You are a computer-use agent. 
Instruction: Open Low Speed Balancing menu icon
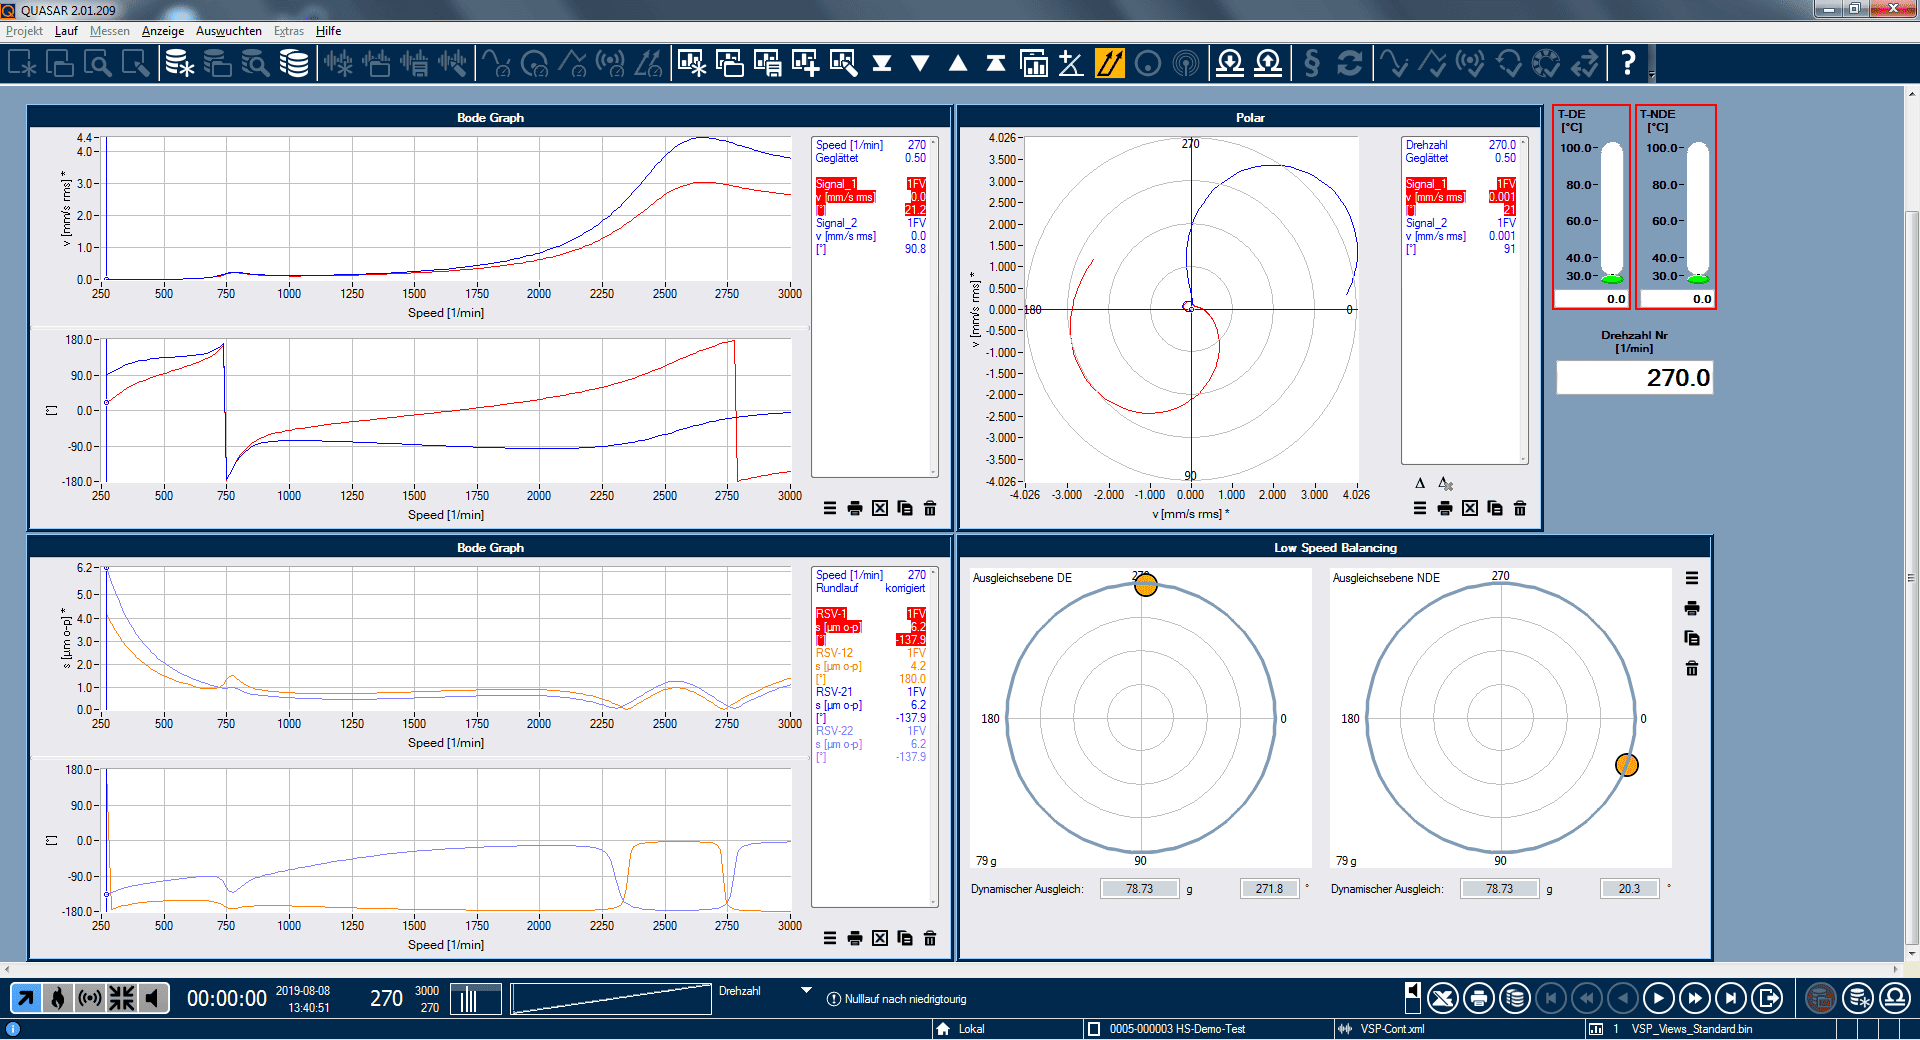click(1692, 578)
